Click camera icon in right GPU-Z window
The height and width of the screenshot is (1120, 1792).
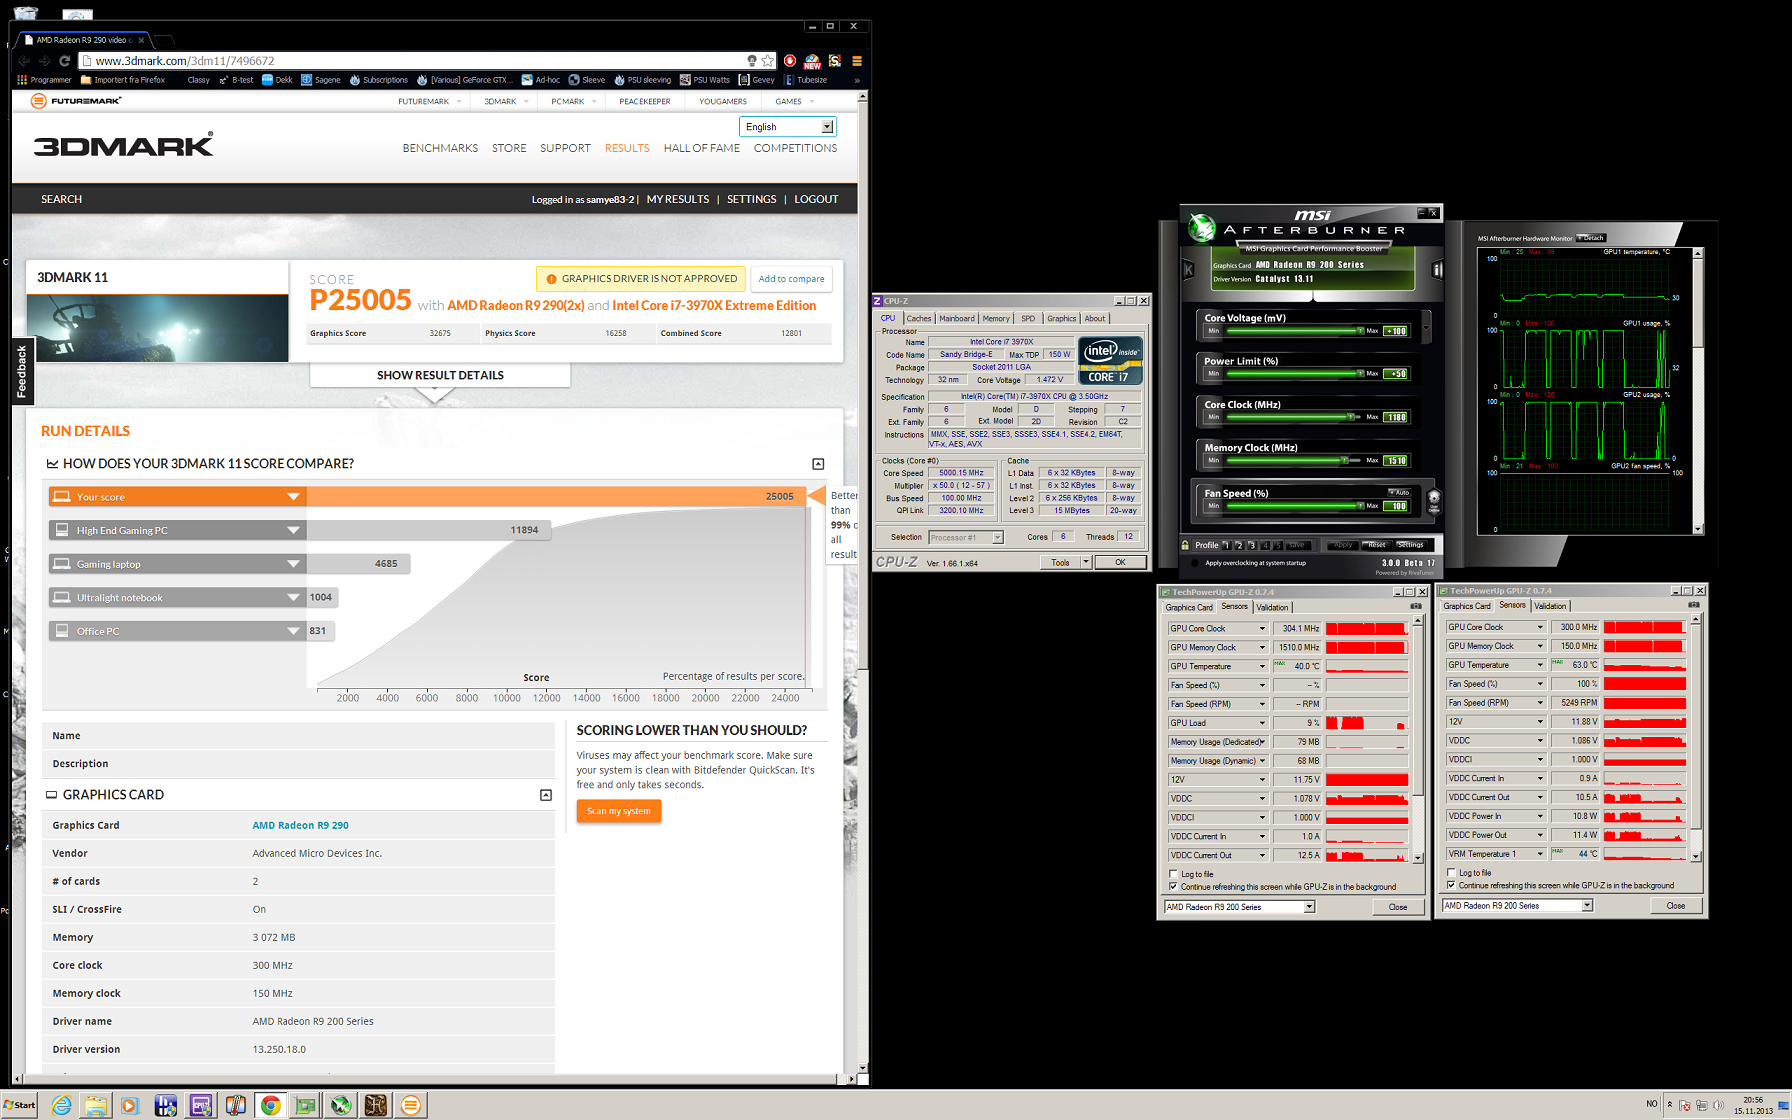(1693, 605)
